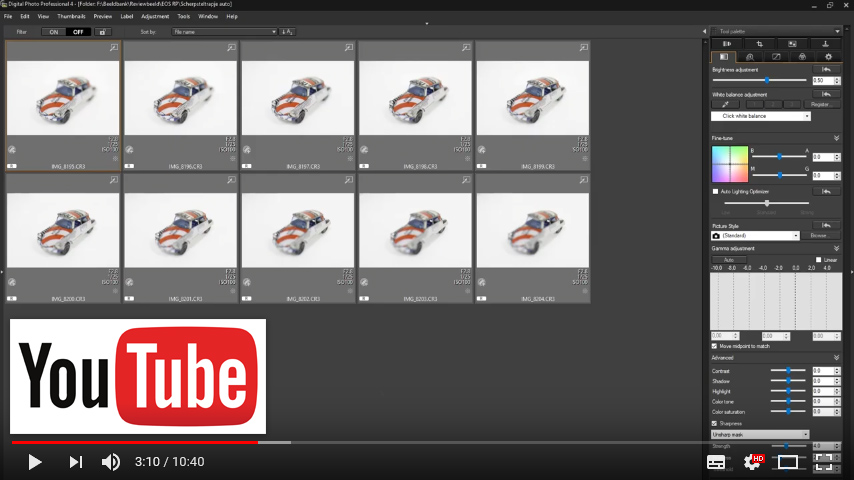This screenshot has height=480, width=854.
Task: Play the YouTube video
Action: [x=34, y=462]
